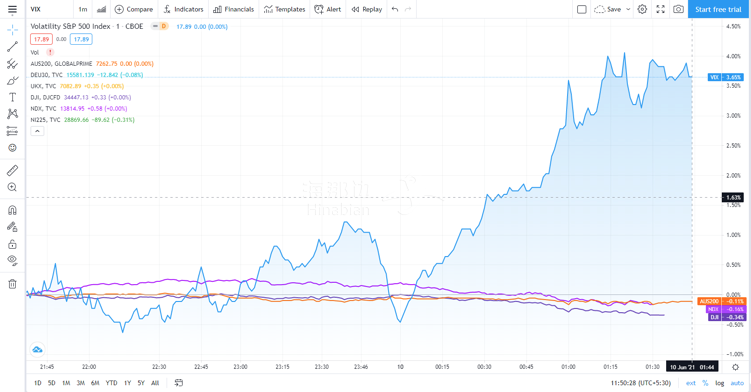This screenshot has width=751, height=392.
Task: Save the chart layout
Action: click(x=608, y=9)
